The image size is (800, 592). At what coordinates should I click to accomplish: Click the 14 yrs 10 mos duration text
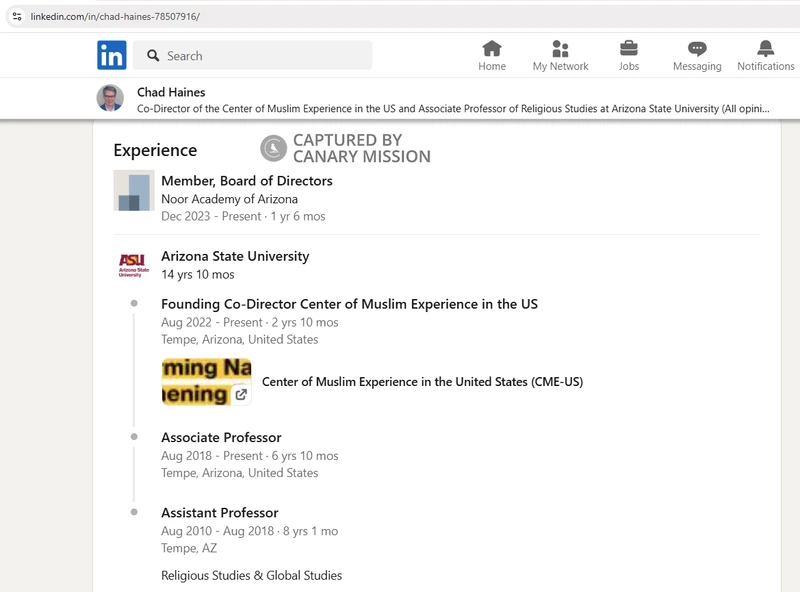198,275
